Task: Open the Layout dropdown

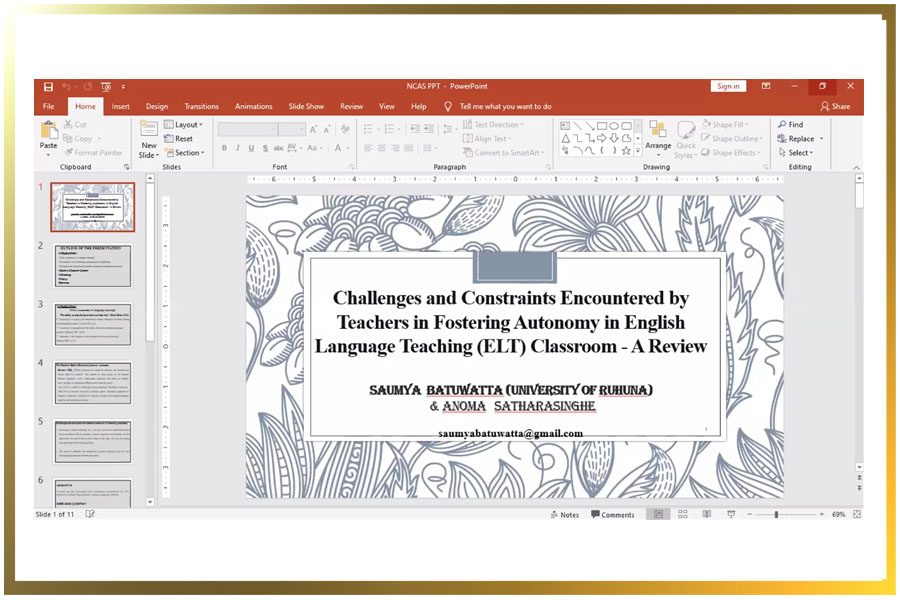Action: point(183,125)
